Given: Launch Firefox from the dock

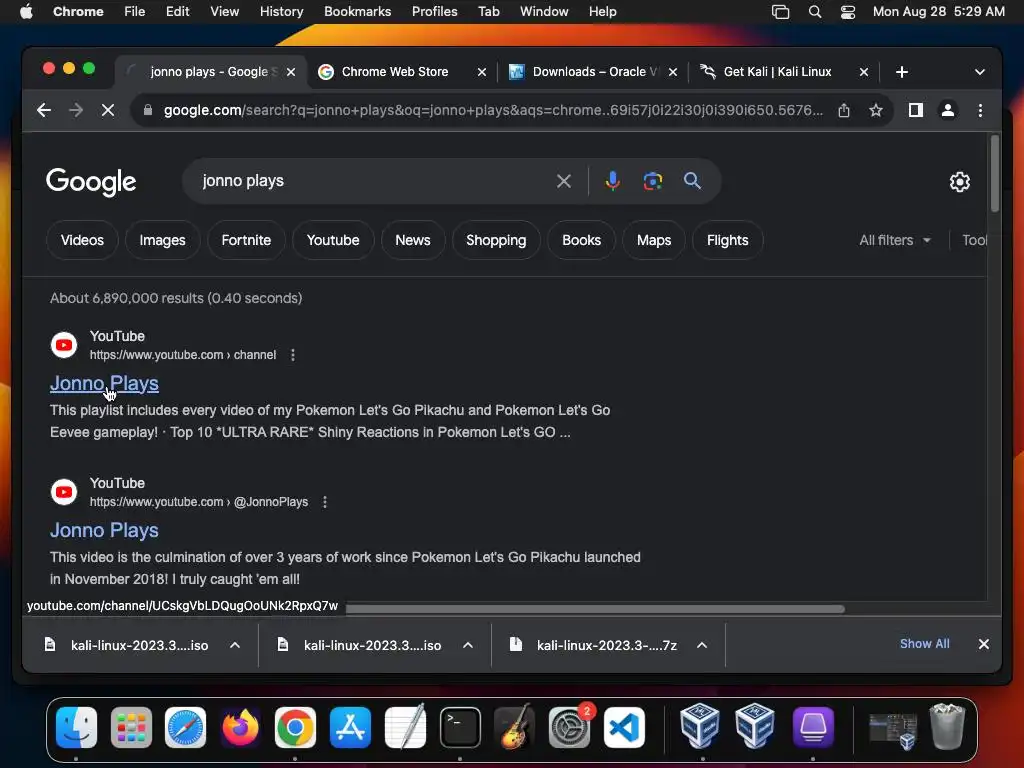Looking at the screenshot, I should [x=240, y=727].
